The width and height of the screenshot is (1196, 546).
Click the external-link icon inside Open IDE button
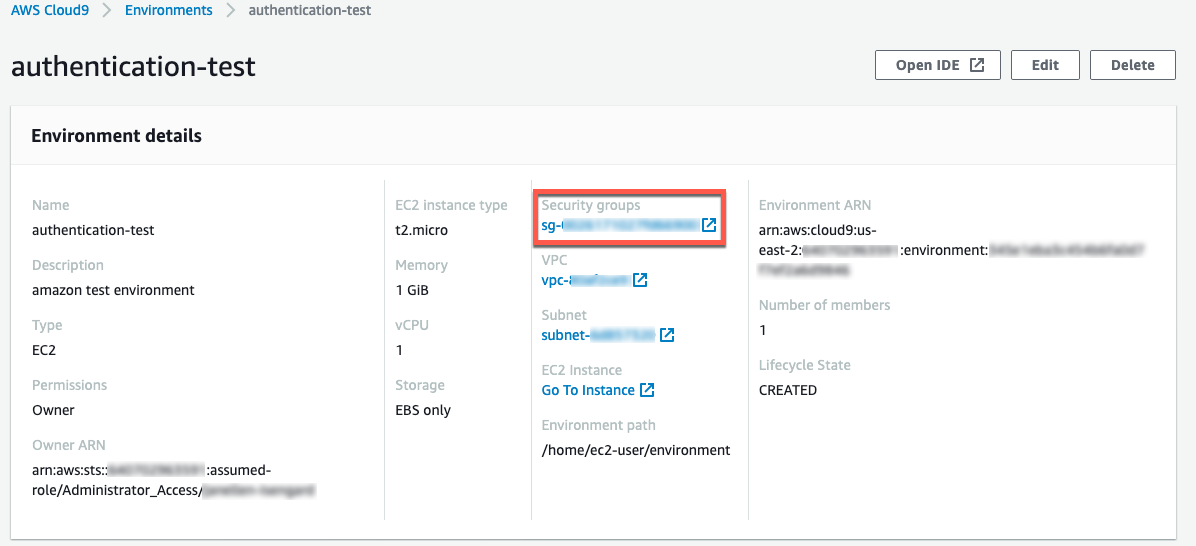pos(976,65)
